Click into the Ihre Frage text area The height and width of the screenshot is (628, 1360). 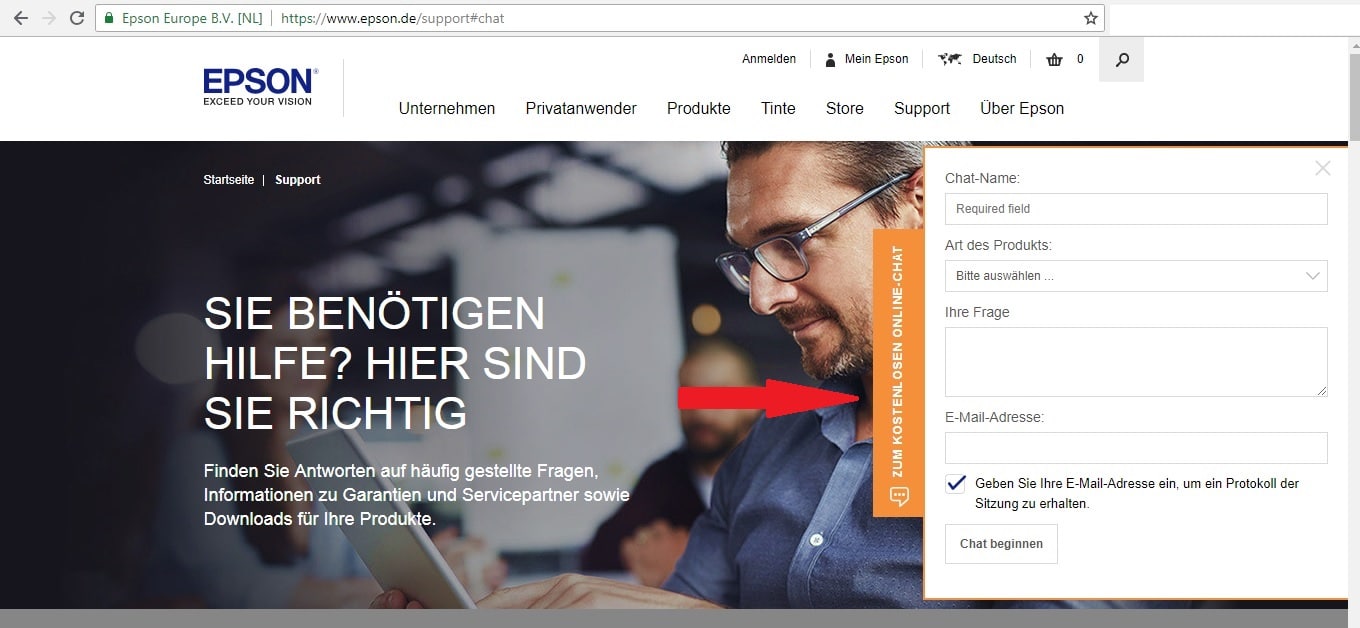[1136, 362]
